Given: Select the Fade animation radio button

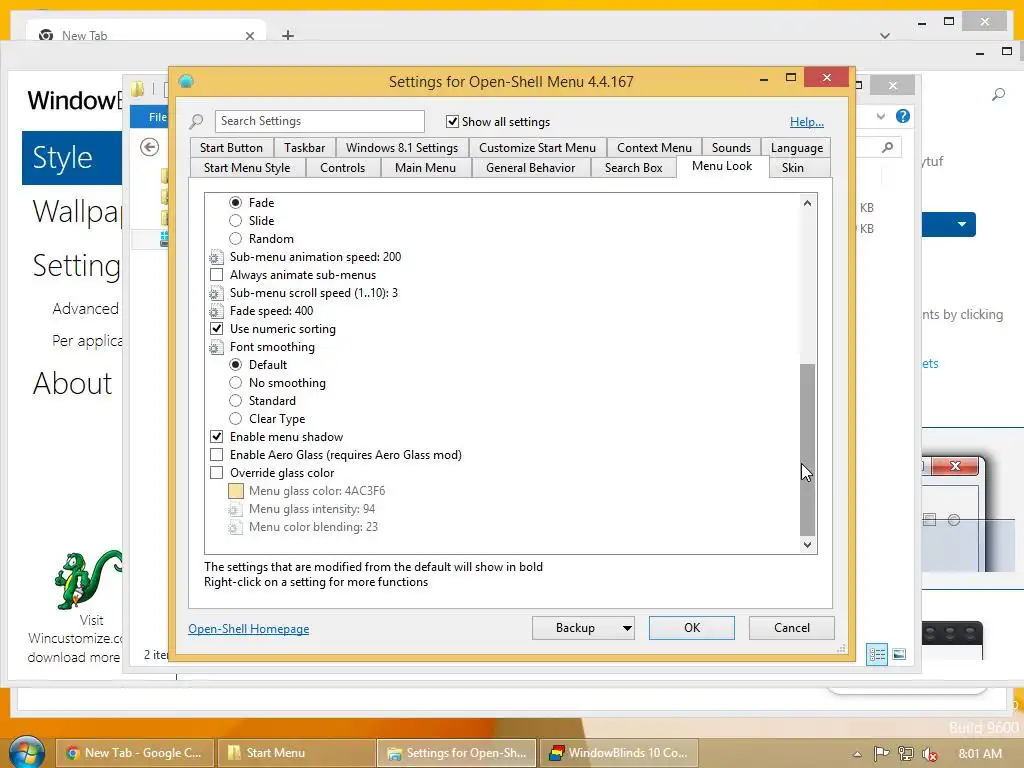Looking at the screenshot, I should [235, 202].
